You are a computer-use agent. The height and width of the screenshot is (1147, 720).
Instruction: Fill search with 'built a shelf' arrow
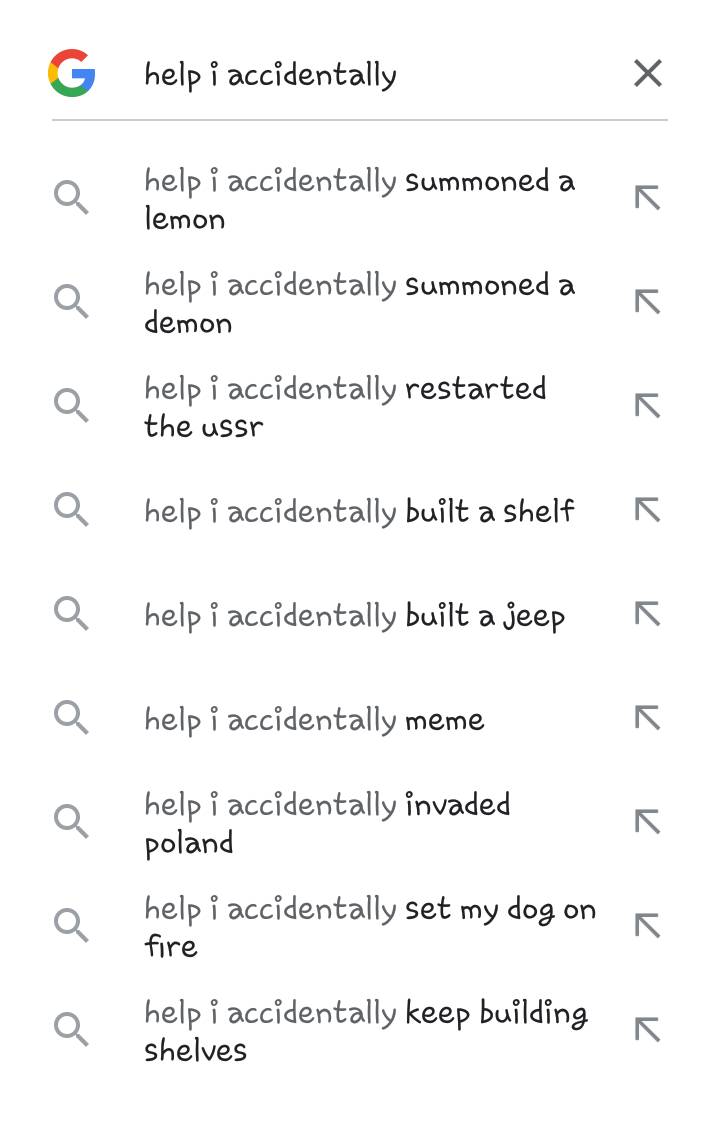[648, 510]
